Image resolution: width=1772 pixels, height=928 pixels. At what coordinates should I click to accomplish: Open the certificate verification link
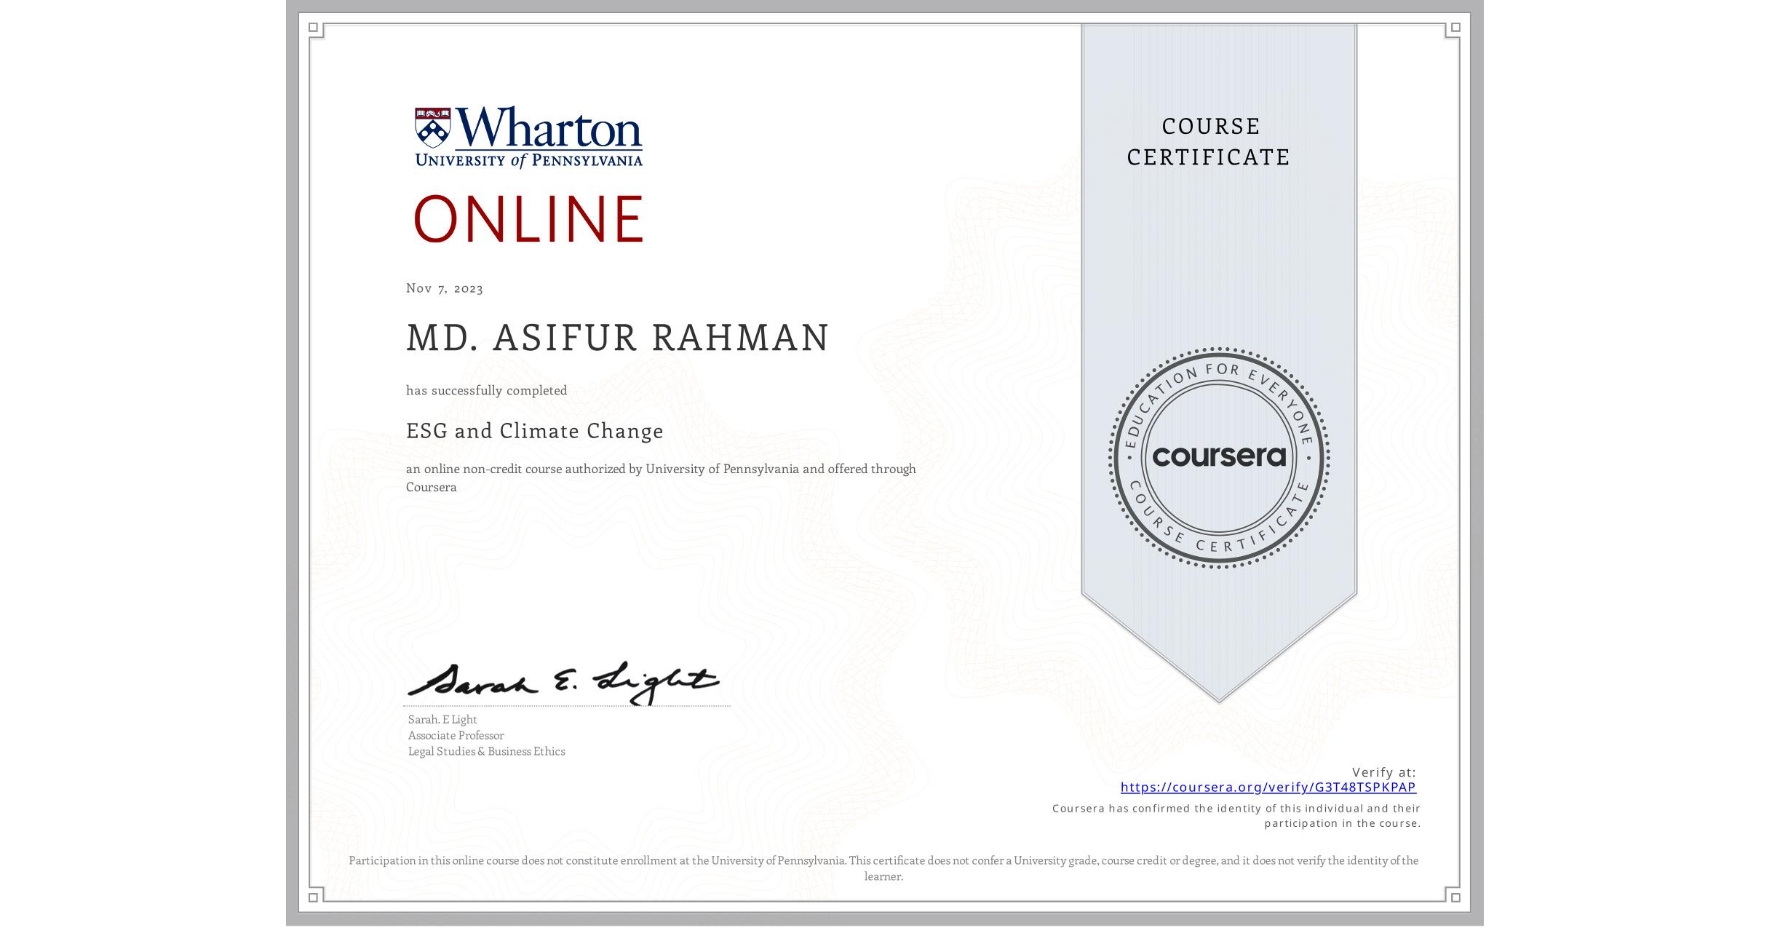[1268, 787]
